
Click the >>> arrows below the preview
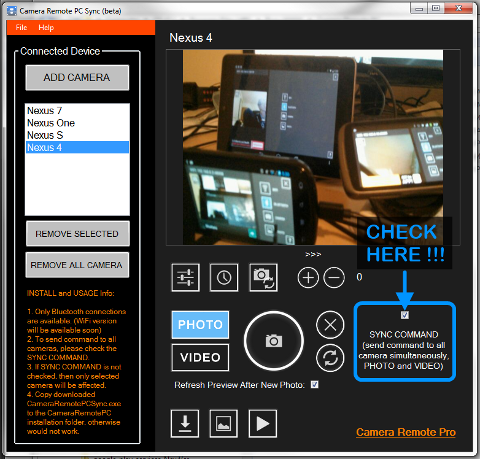coord(313,254)
